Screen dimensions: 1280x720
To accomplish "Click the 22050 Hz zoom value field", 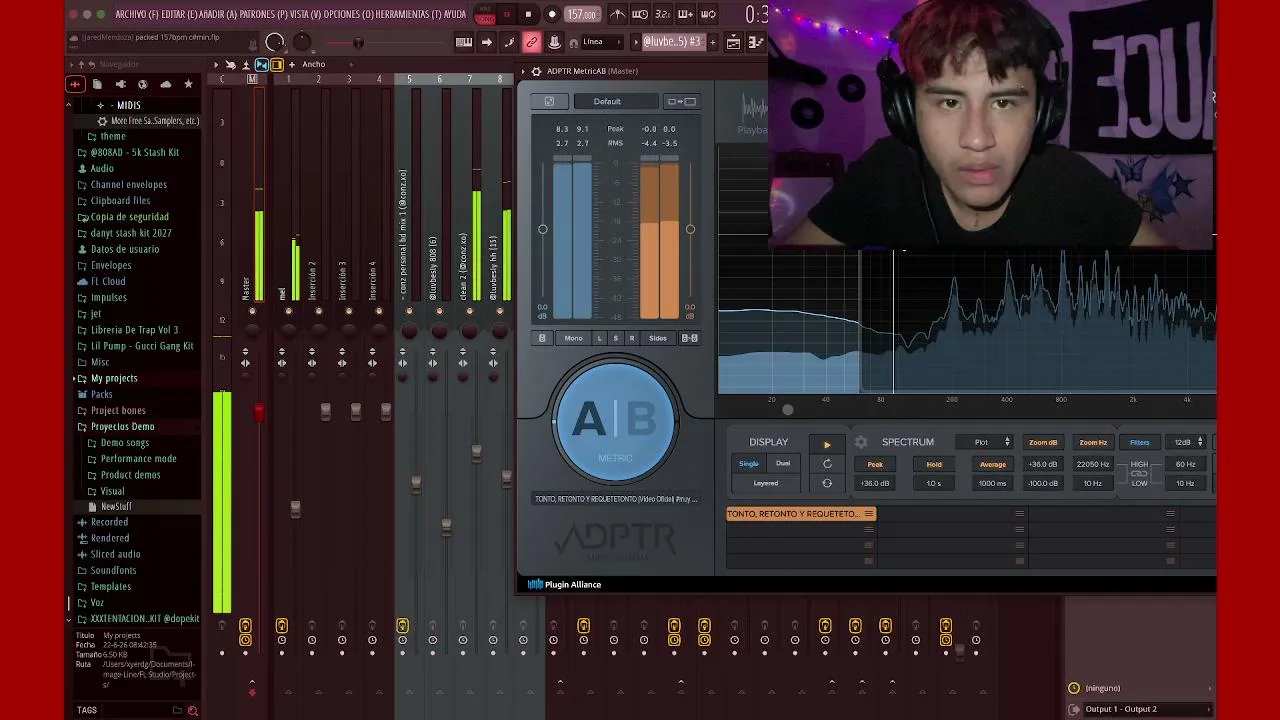I will [1093, 464].
